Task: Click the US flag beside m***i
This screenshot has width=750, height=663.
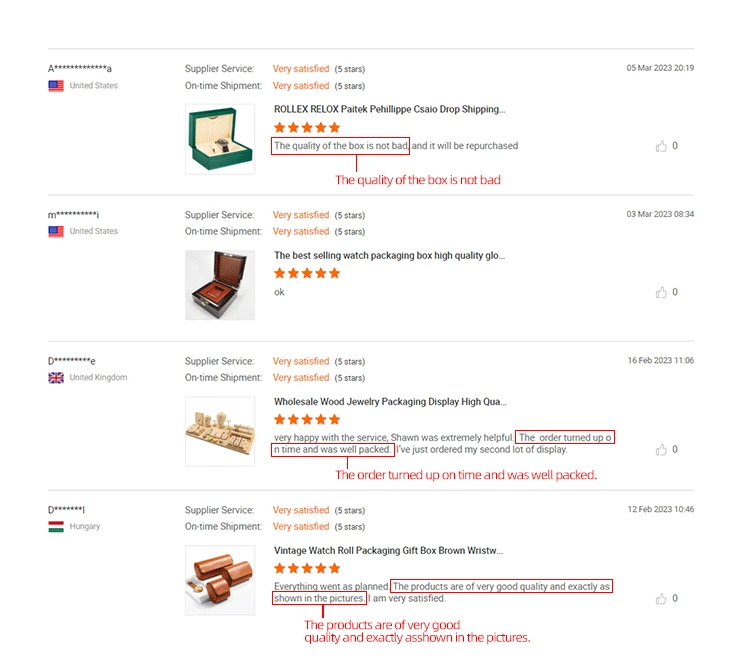Action: (x=56, y=232)
